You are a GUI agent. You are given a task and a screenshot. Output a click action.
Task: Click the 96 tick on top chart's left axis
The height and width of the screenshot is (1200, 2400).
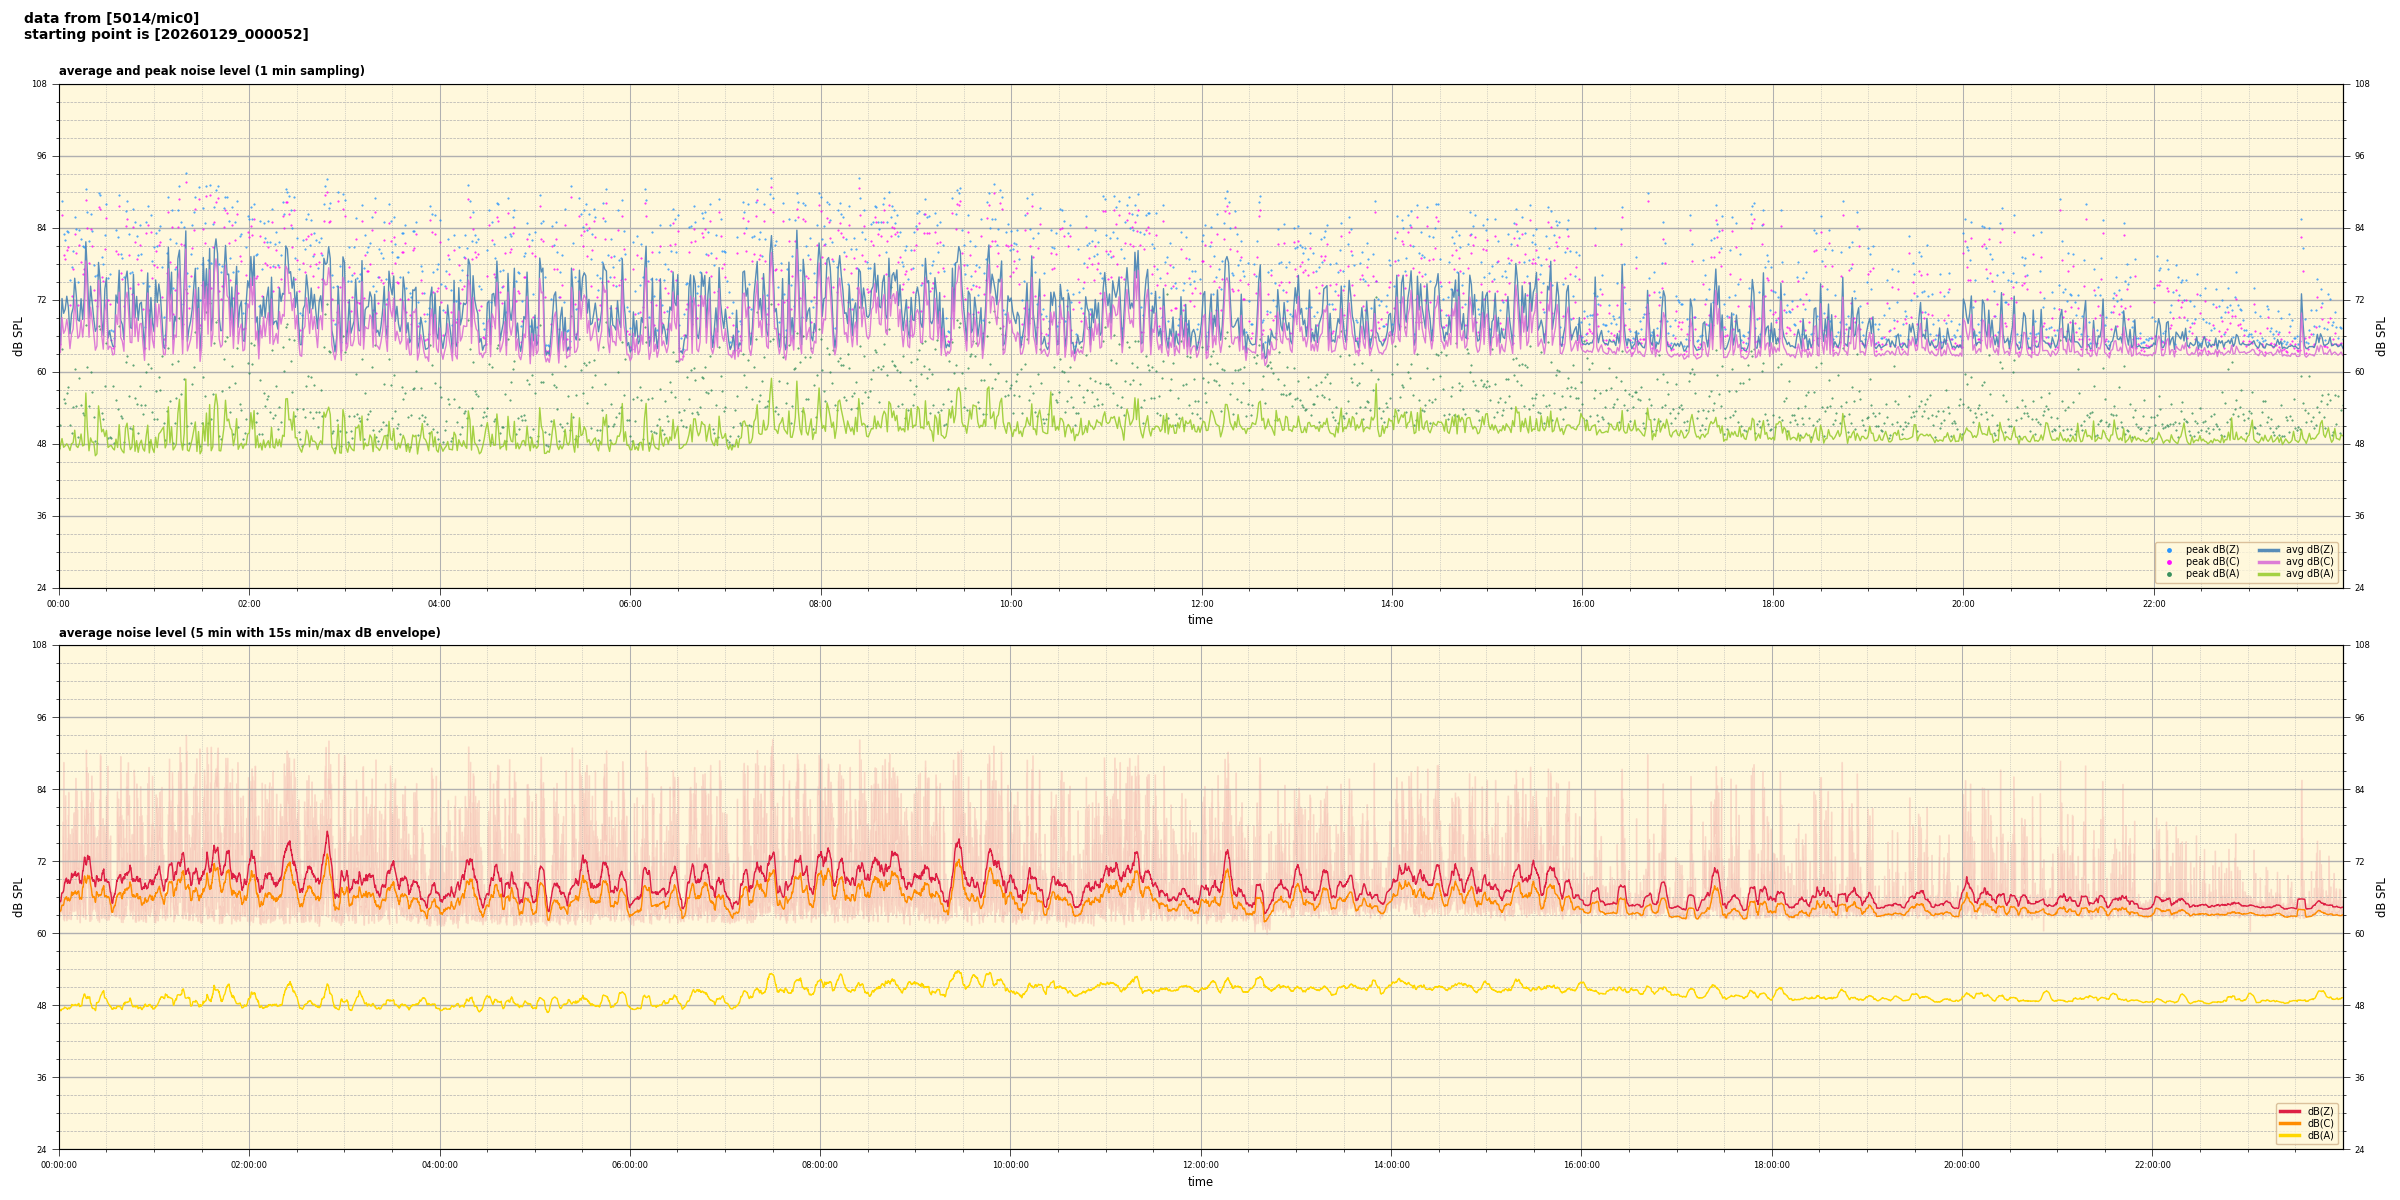point(41,156)
